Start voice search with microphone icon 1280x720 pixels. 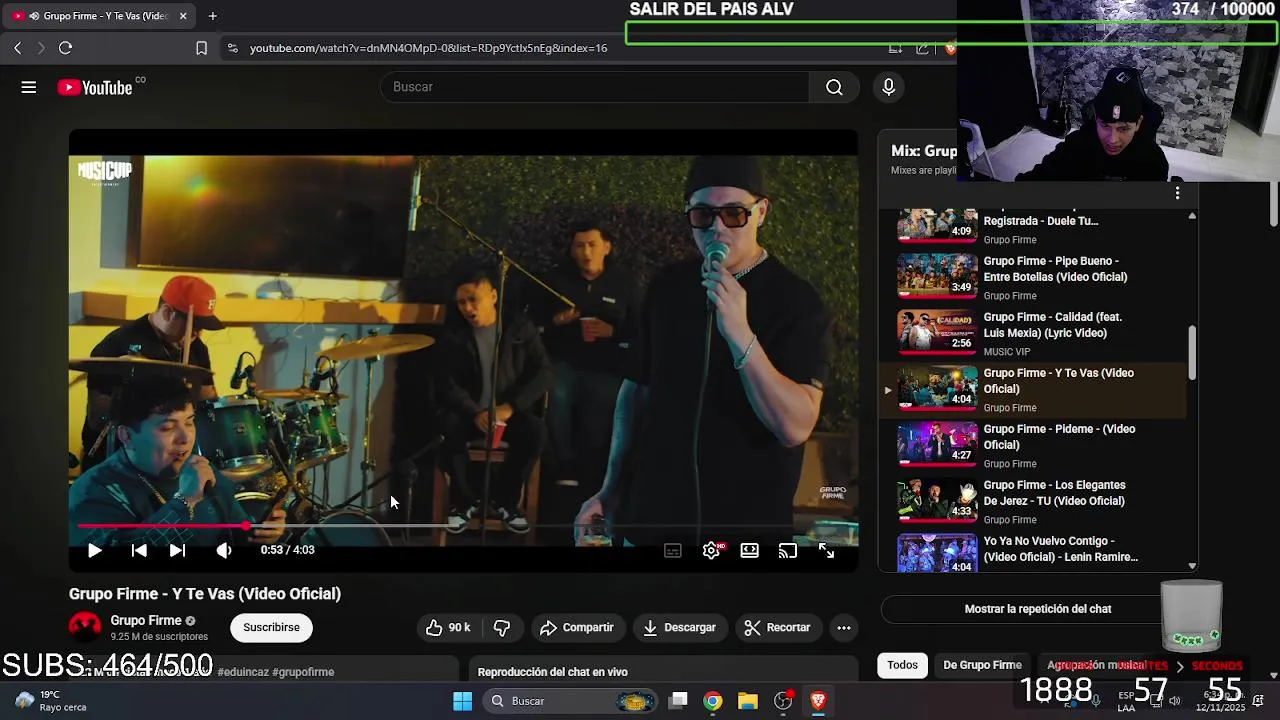click(x=888, y=87)
